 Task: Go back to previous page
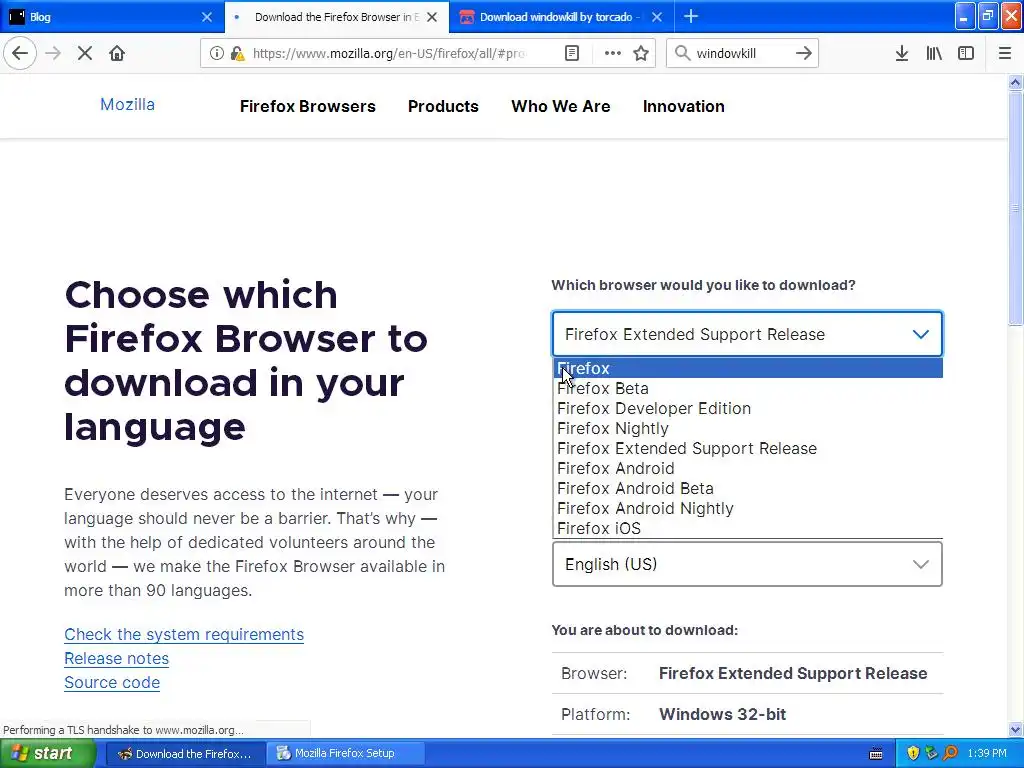(20, 53)
